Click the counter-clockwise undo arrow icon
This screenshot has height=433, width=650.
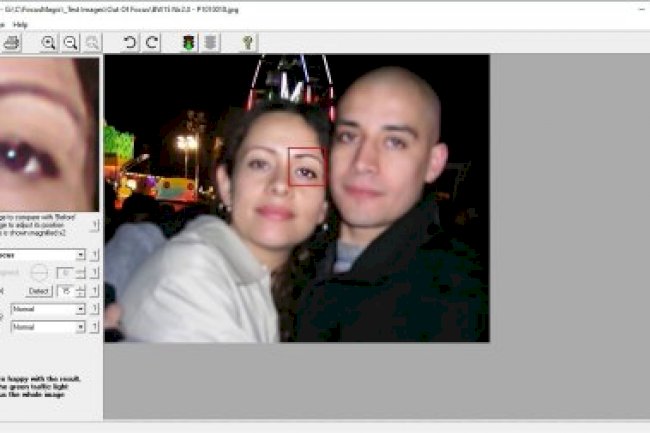click(129, 42)
